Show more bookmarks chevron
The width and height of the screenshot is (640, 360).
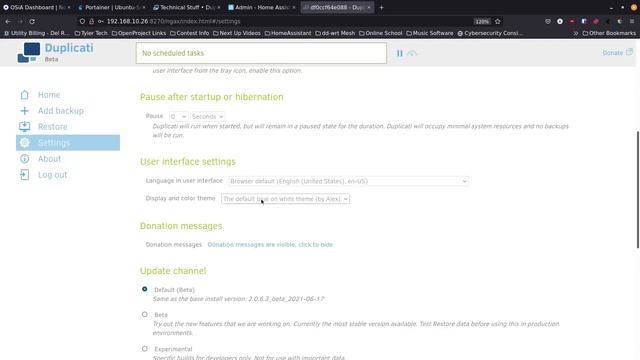576,33
